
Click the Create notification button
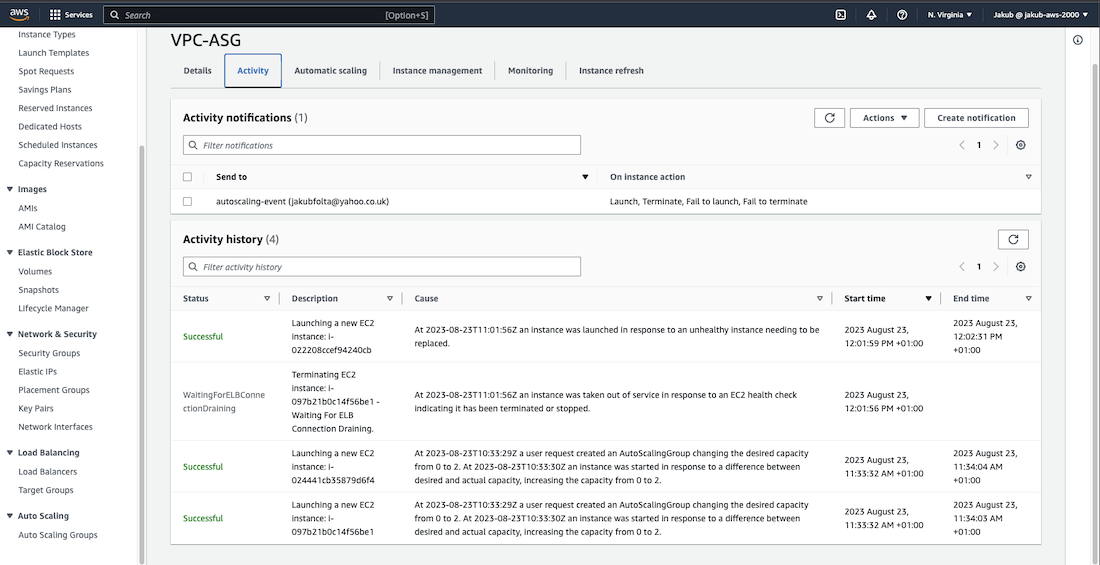pos(976,118)
